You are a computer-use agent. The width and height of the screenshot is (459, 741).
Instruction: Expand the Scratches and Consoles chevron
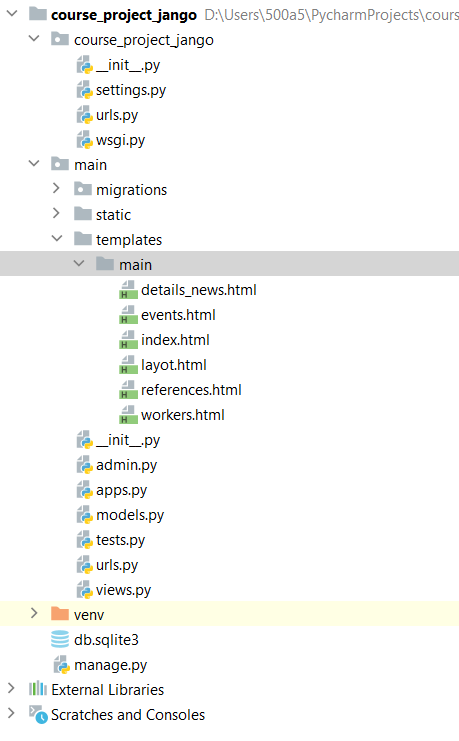(11, 714)
